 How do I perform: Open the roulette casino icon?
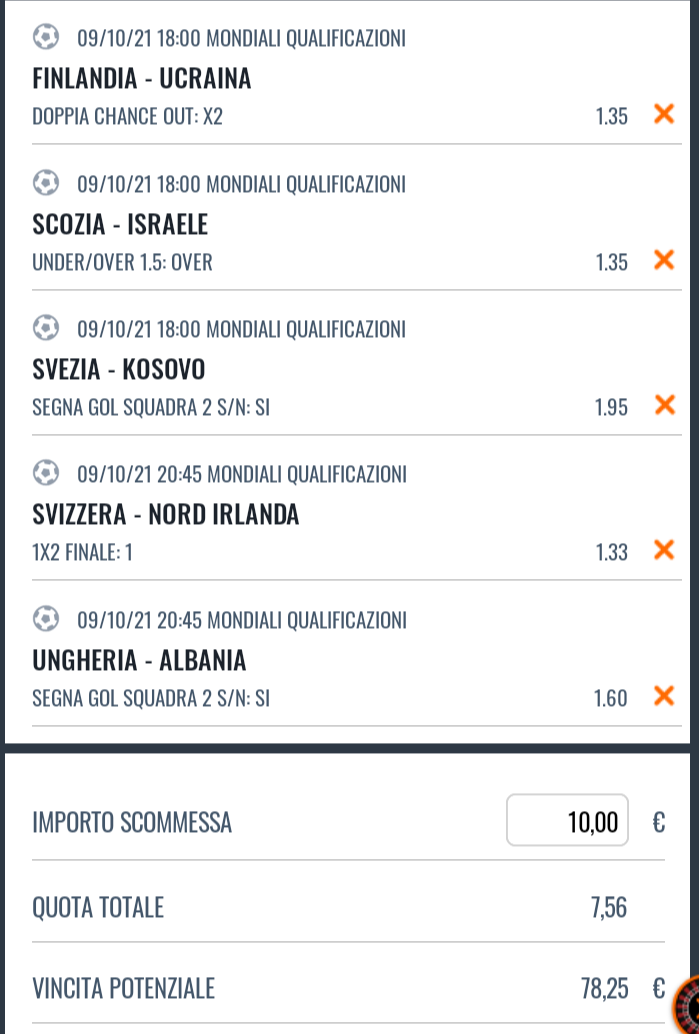pos(686,1006)
